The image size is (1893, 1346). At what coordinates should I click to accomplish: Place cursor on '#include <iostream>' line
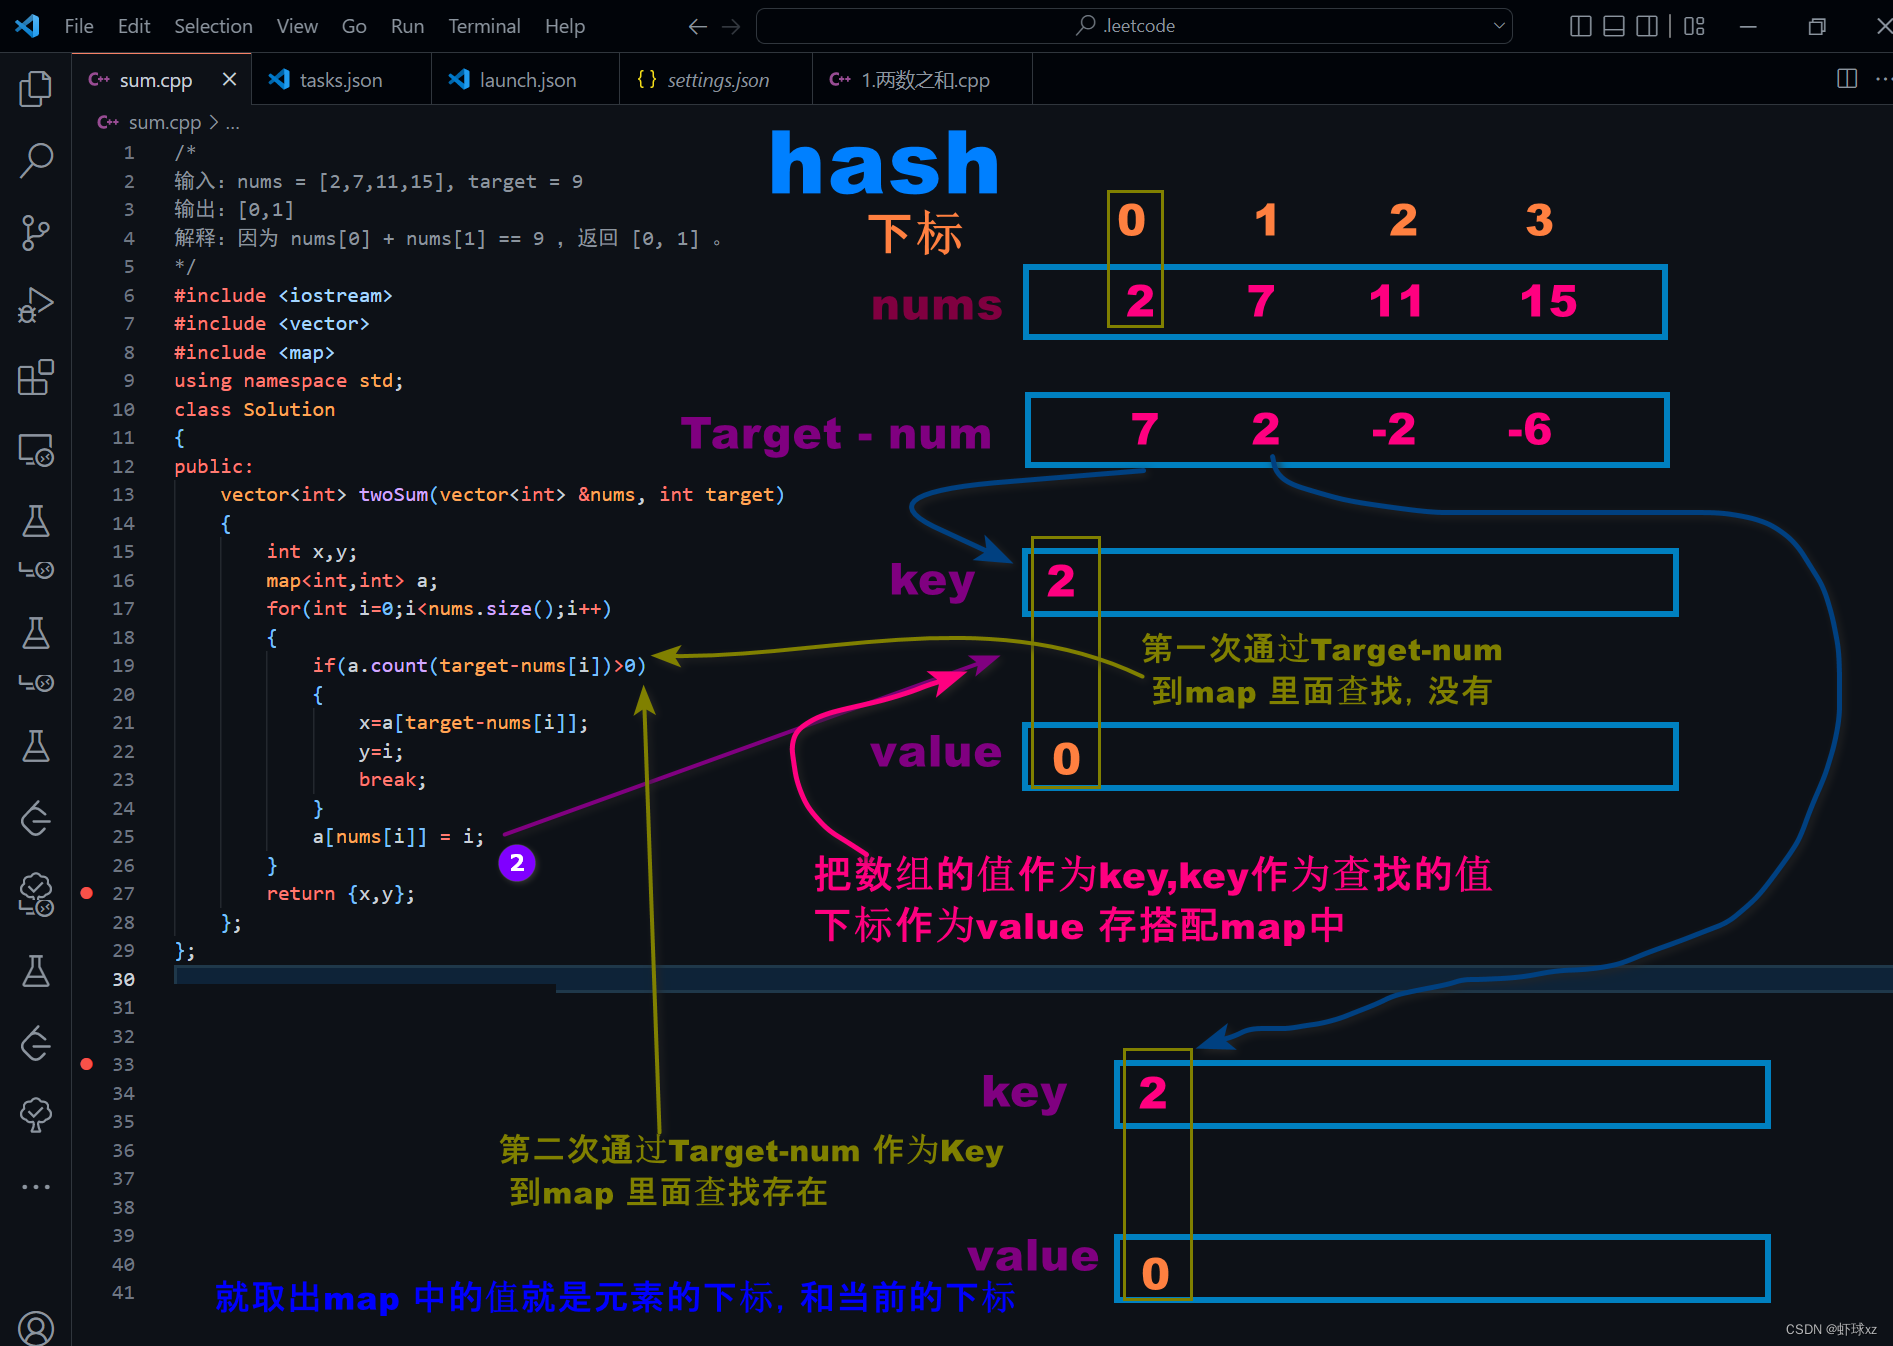coord(283,295)
